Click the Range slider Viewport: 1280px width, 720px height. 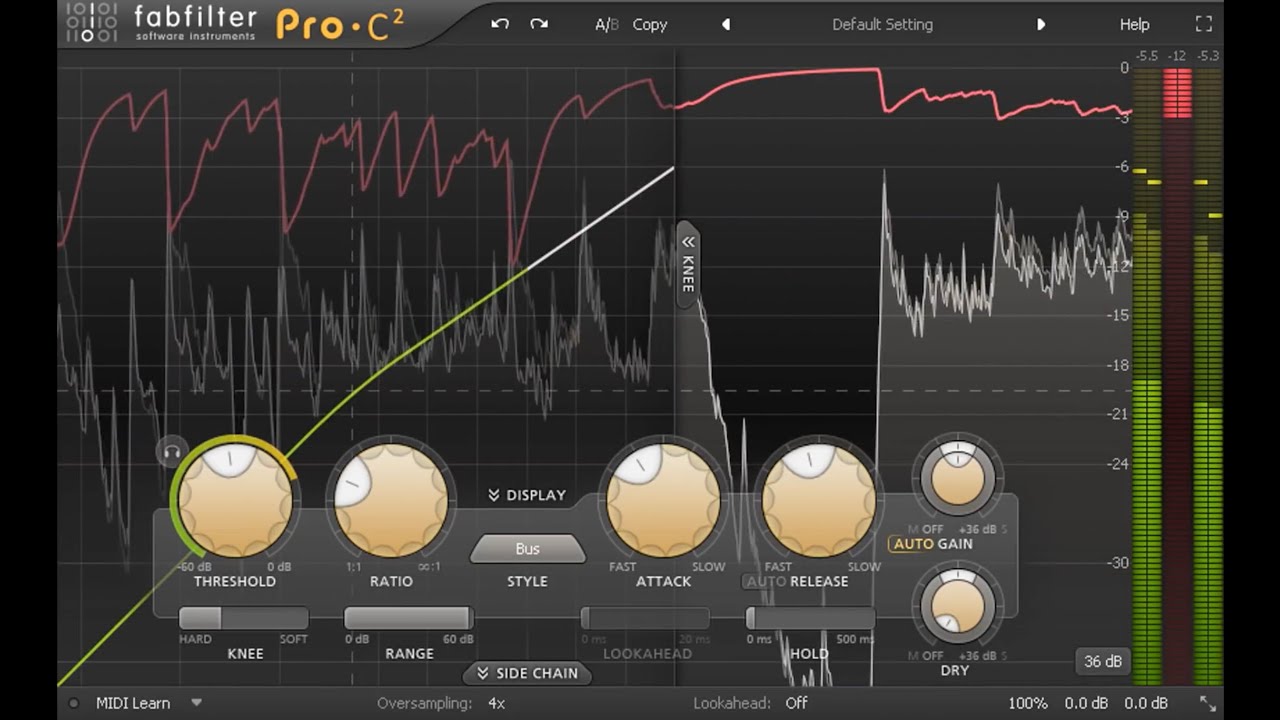[408, 618]
